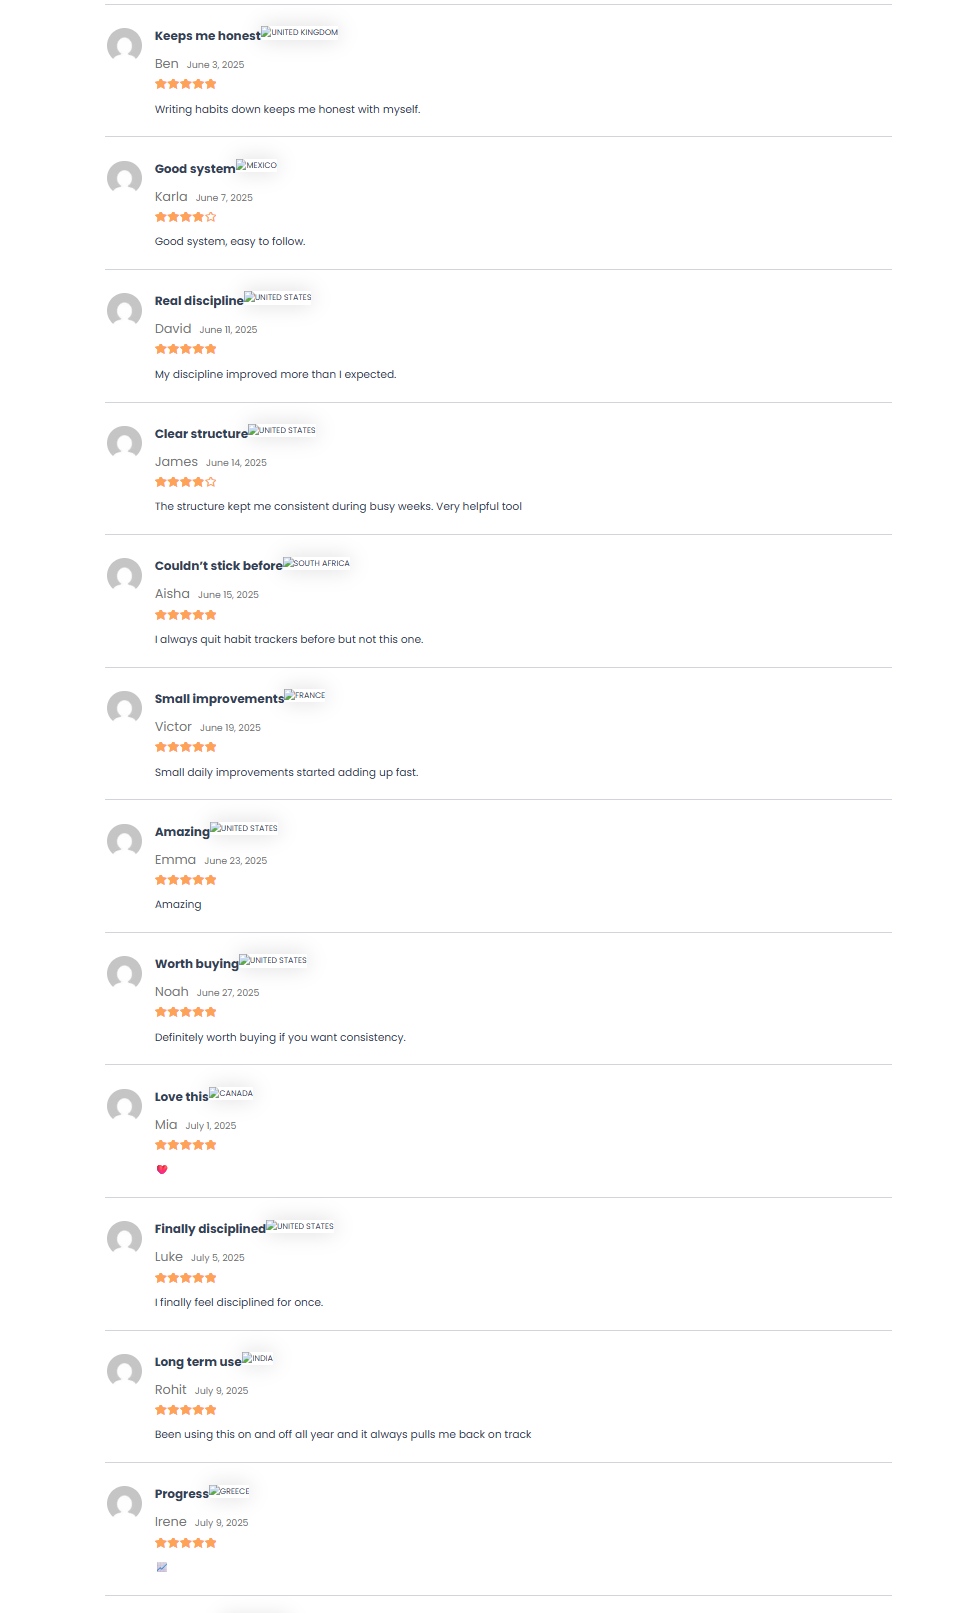
Task: Click the France flag beside Small improvements
Action: (305, 695)
